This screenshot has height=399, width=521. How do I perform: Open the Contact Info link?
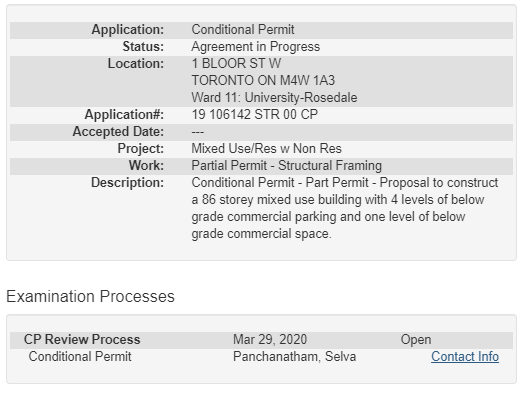(x=465, y=356)
